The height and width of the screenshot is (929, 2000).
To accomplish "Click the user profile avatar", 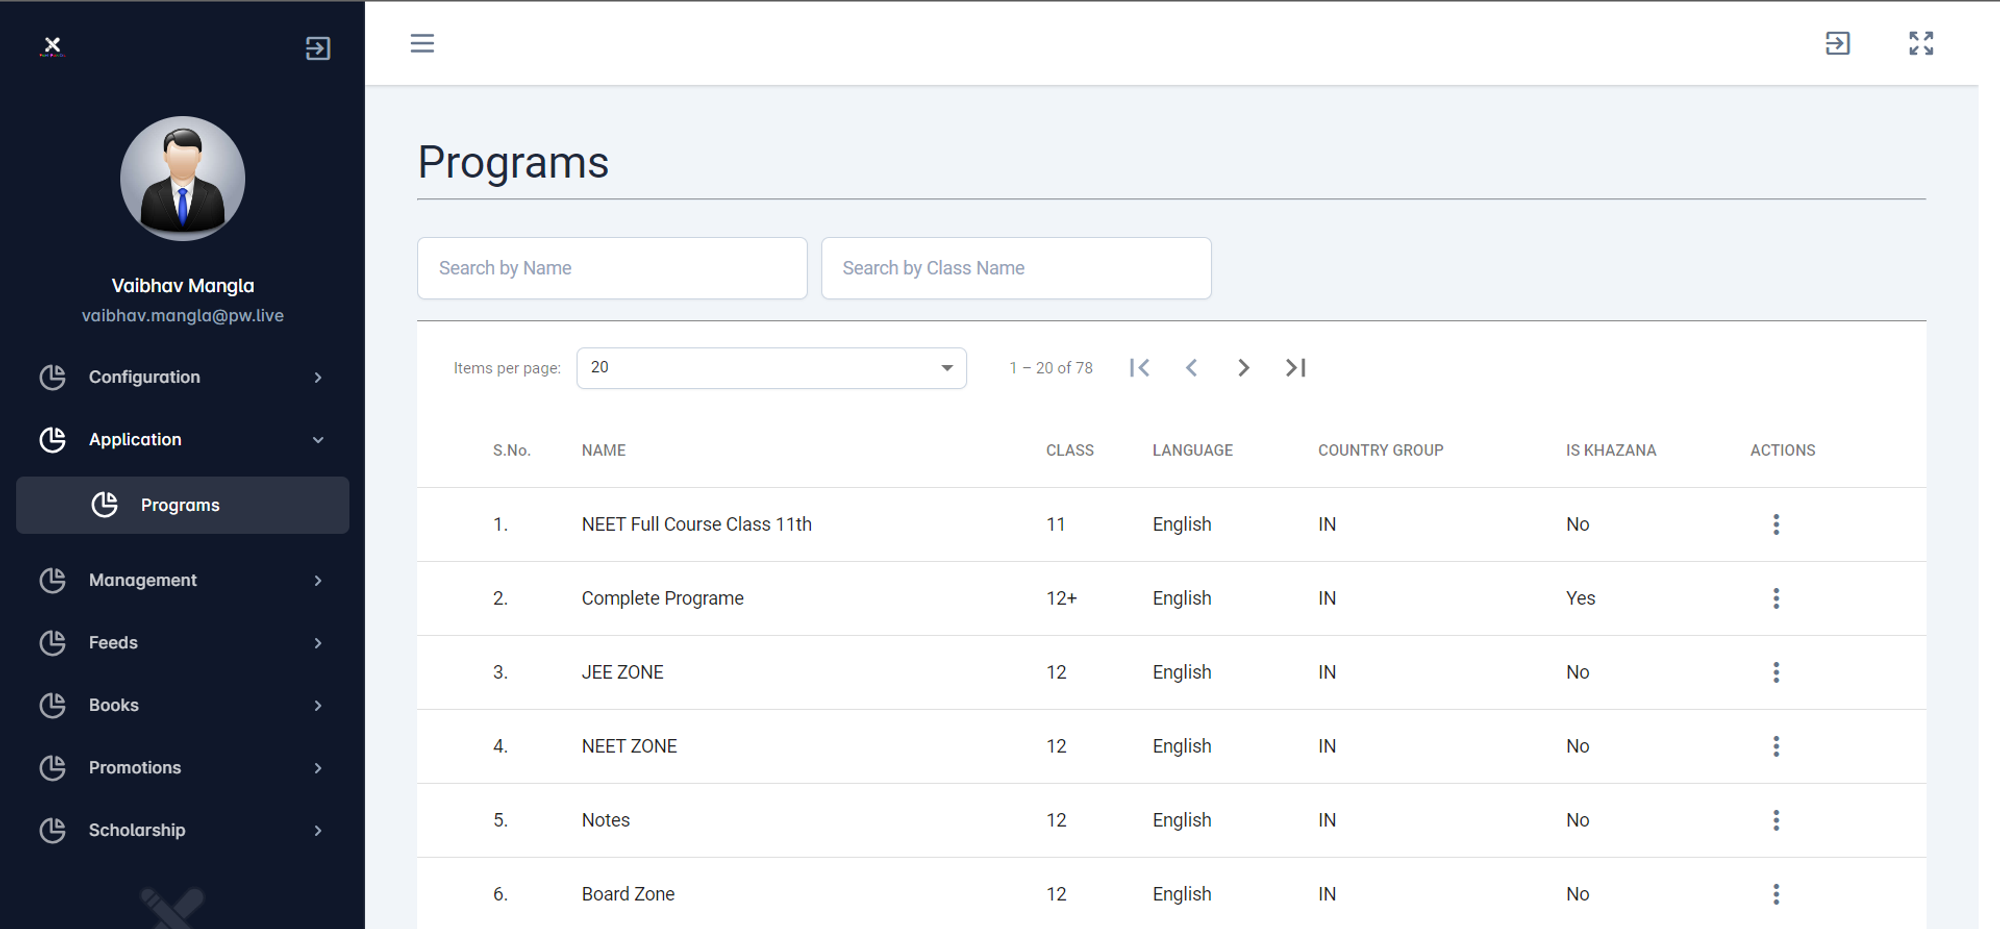I will (x=183, y=179).
